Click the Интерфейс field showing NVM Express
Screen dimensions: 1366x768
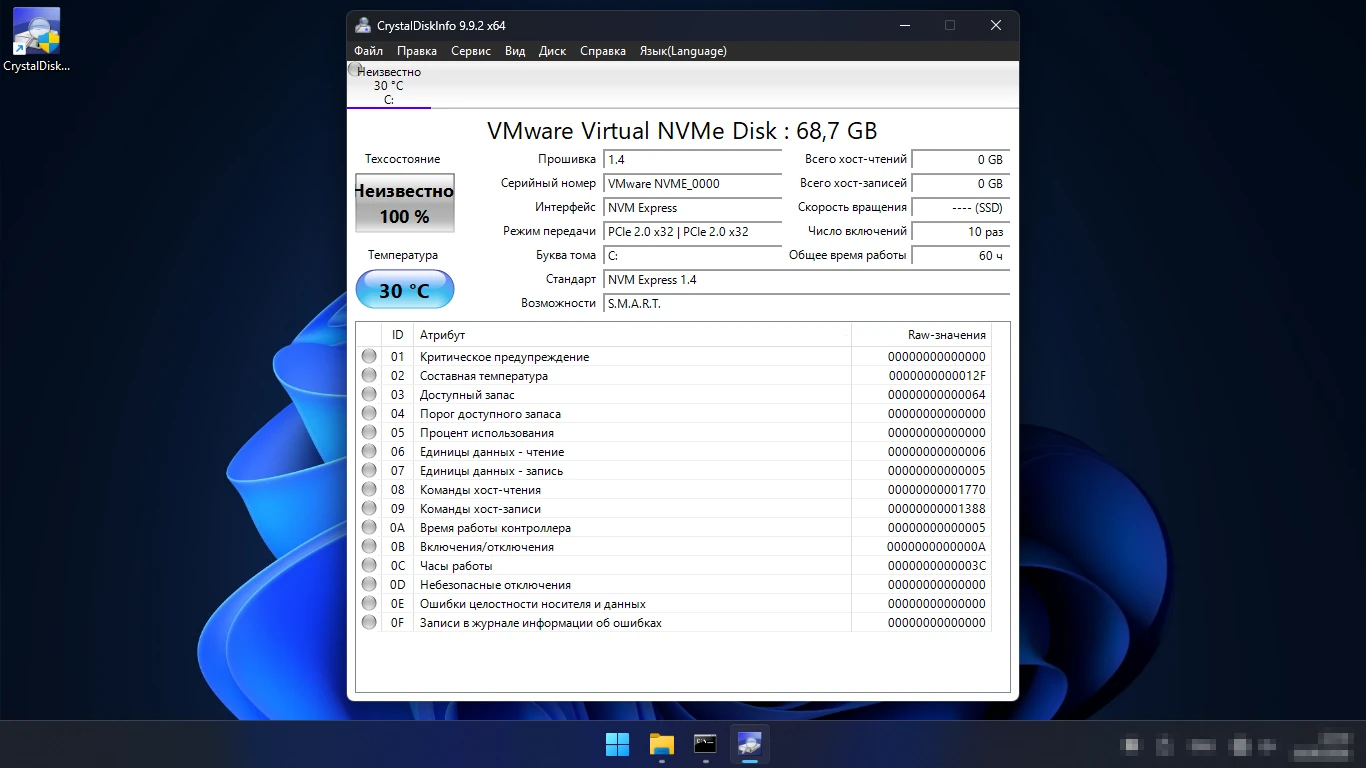point(693,208)
